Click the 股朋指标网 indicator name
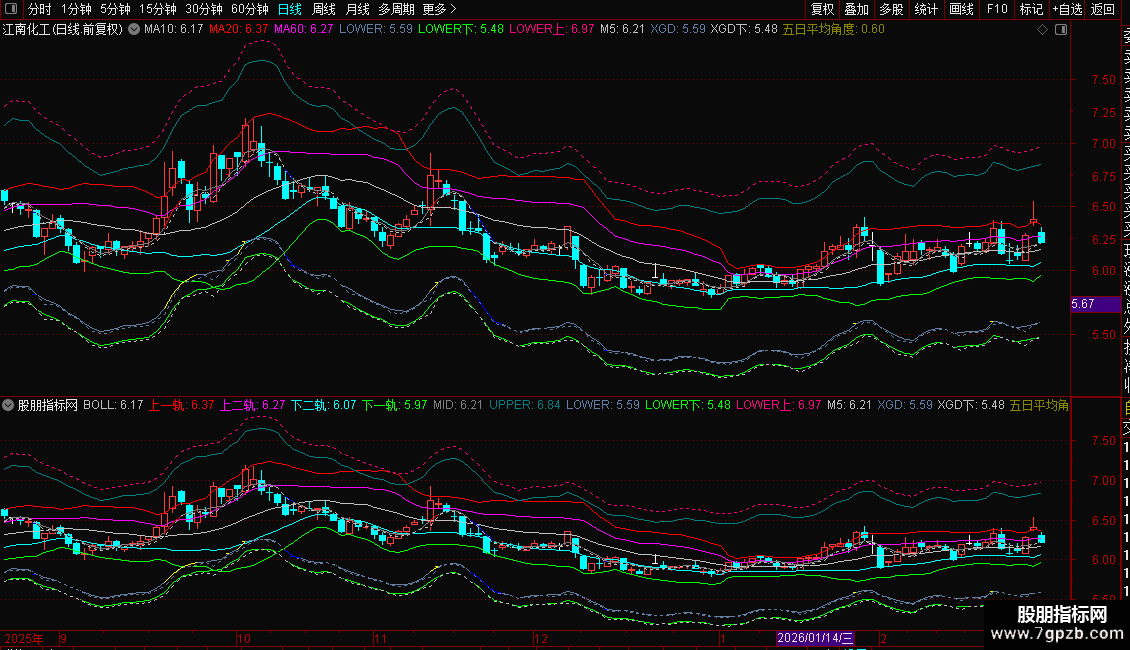1130x650 pixels. click(x=48, y=405)
